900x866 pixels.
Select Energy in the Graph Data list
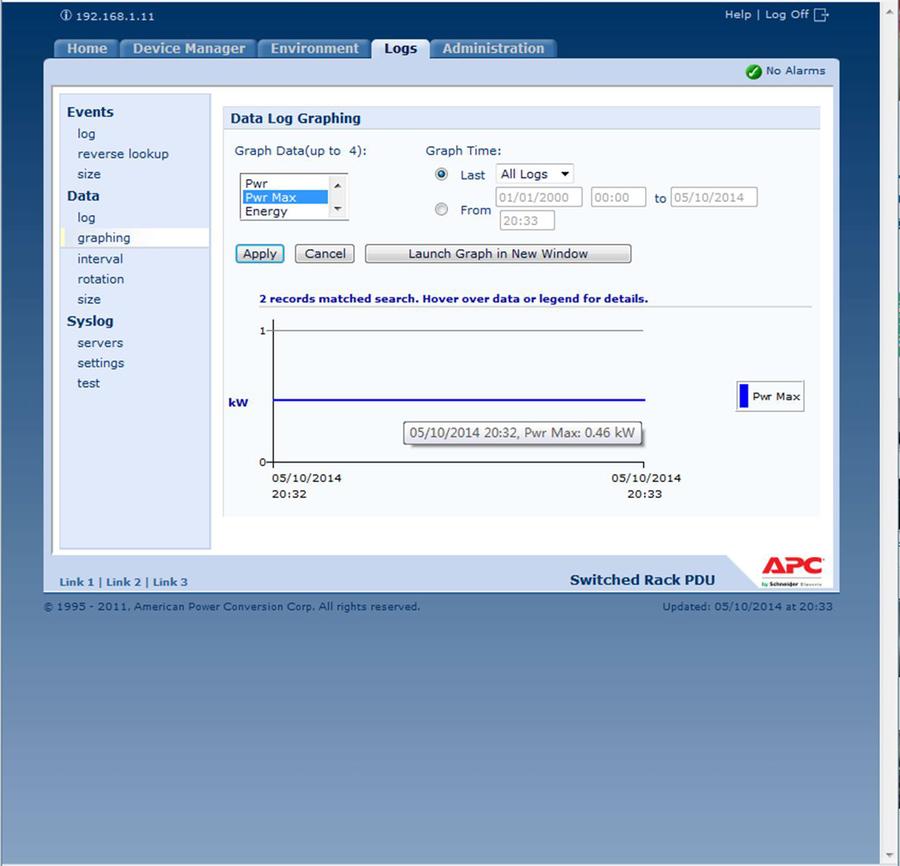click(266, 211)
